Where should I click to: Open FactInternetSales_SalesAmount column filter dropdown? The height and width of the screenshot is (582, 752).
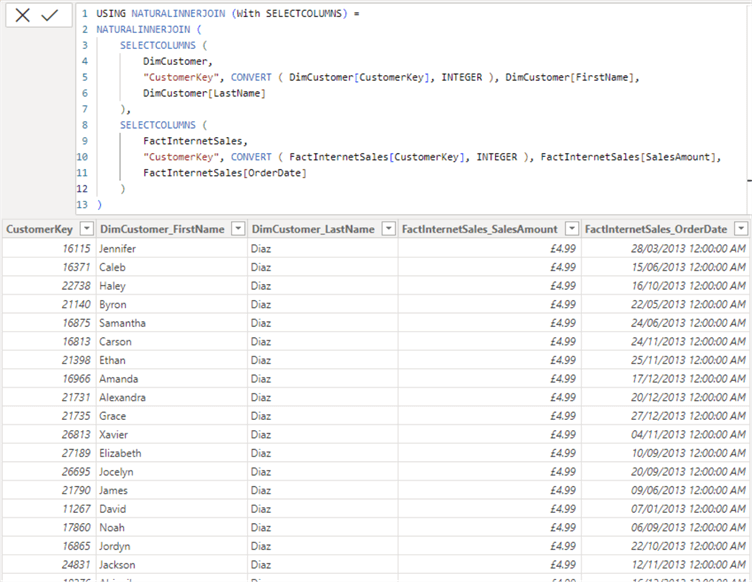pyautogui.click(x=572, y=229)
